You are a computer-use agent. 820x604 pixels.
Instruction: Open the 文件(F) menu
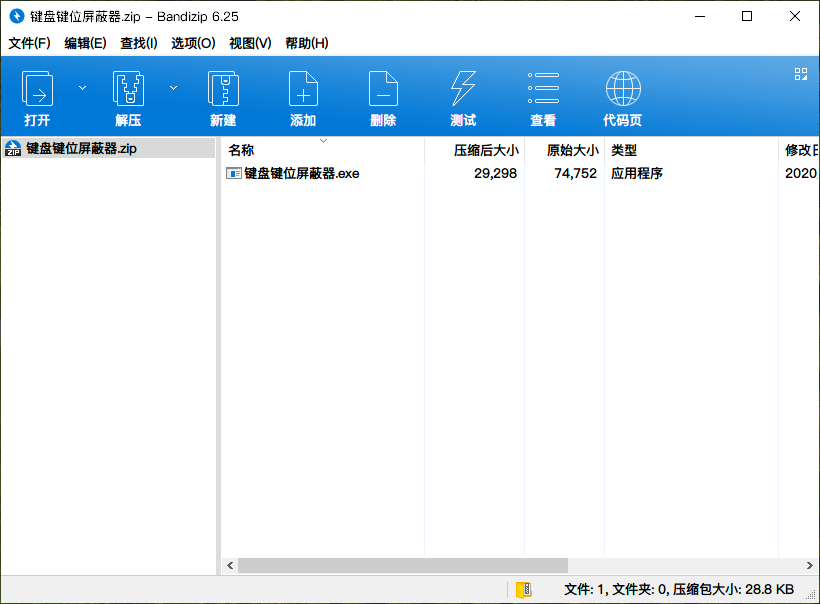tap(29, 43)
